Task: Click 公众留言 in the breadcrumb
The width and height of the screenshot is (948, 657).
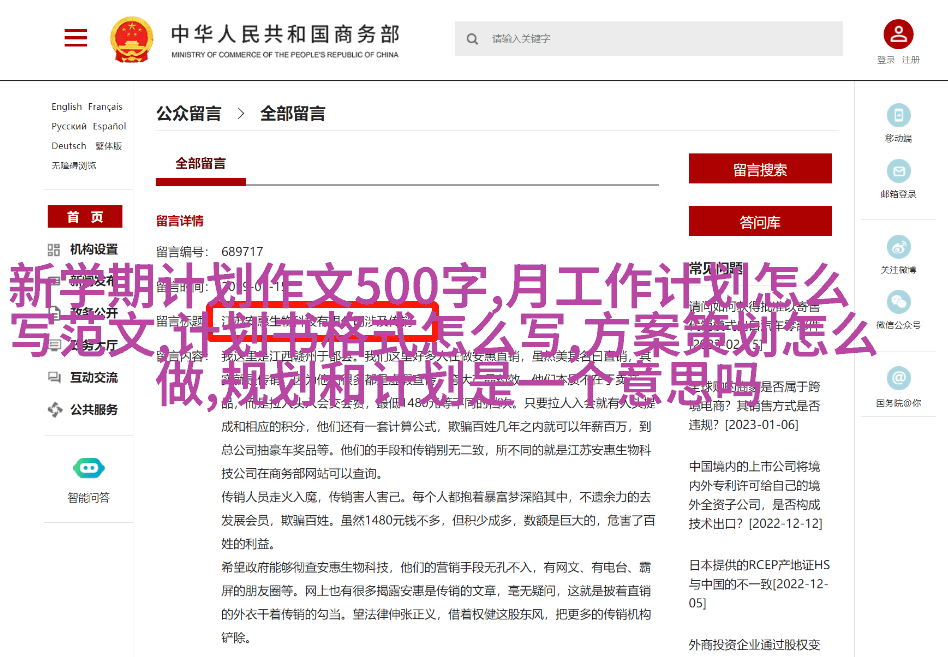Action: 189,114
